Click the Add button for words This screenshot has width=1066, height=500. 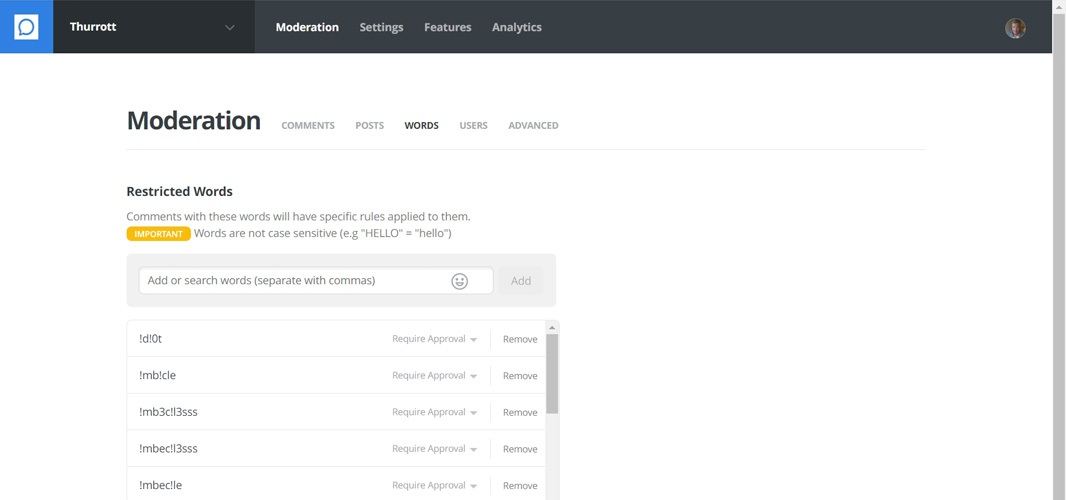[521, 281]
